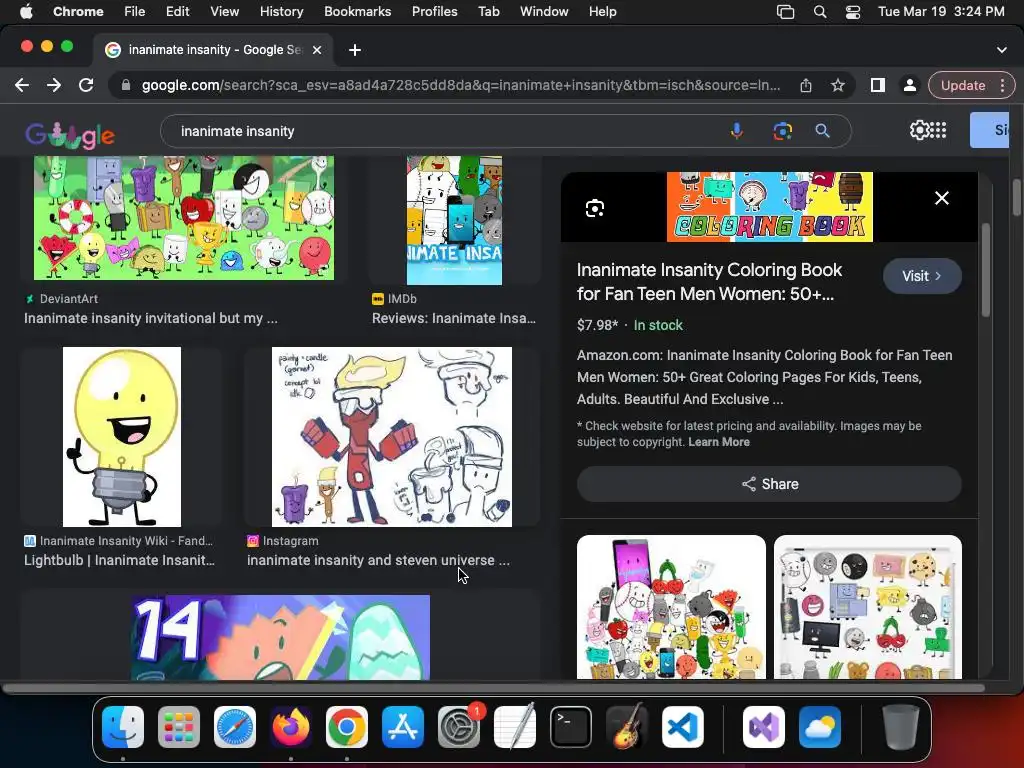This screenshot has width=1024, height=768.
Task: Click the DeviantArt group characters thumbnail
Action: [184, 217]
